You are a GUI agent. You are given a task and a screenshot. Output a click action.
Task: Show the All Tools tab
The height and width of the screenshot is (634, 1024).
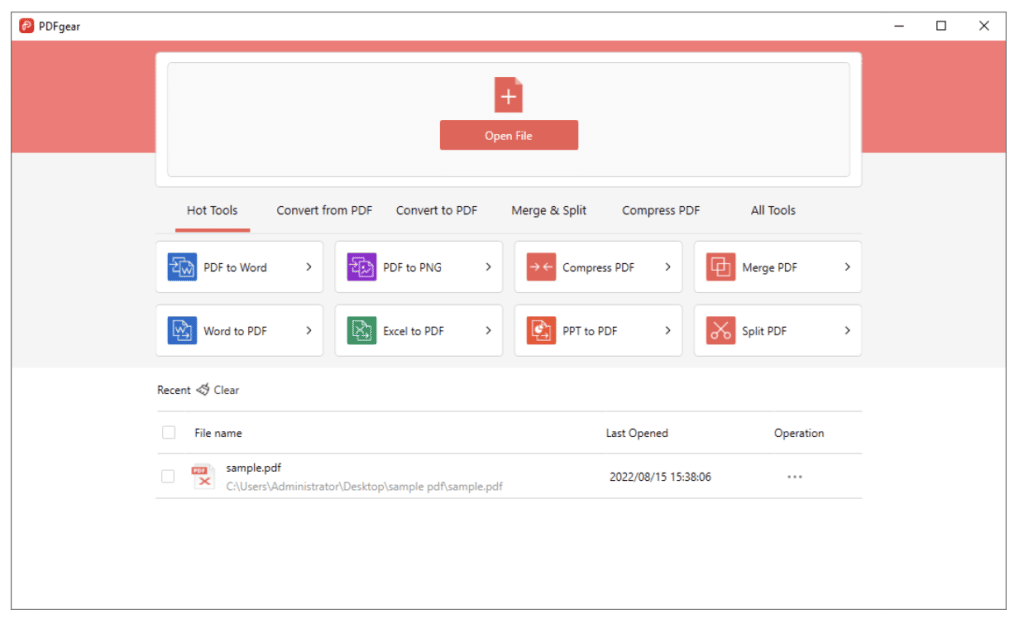pyautogui.click(x=773, y=210)
